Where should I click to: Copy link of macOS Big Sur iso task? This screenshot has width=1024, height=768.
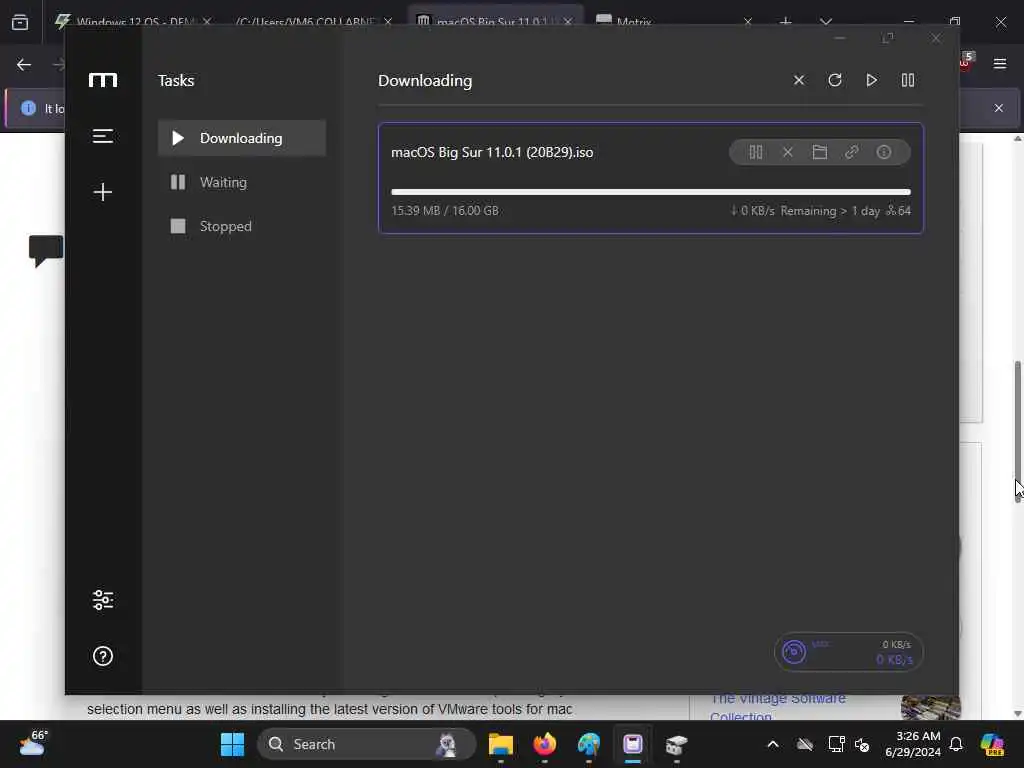pyautogui.click(x=852, y=152)
